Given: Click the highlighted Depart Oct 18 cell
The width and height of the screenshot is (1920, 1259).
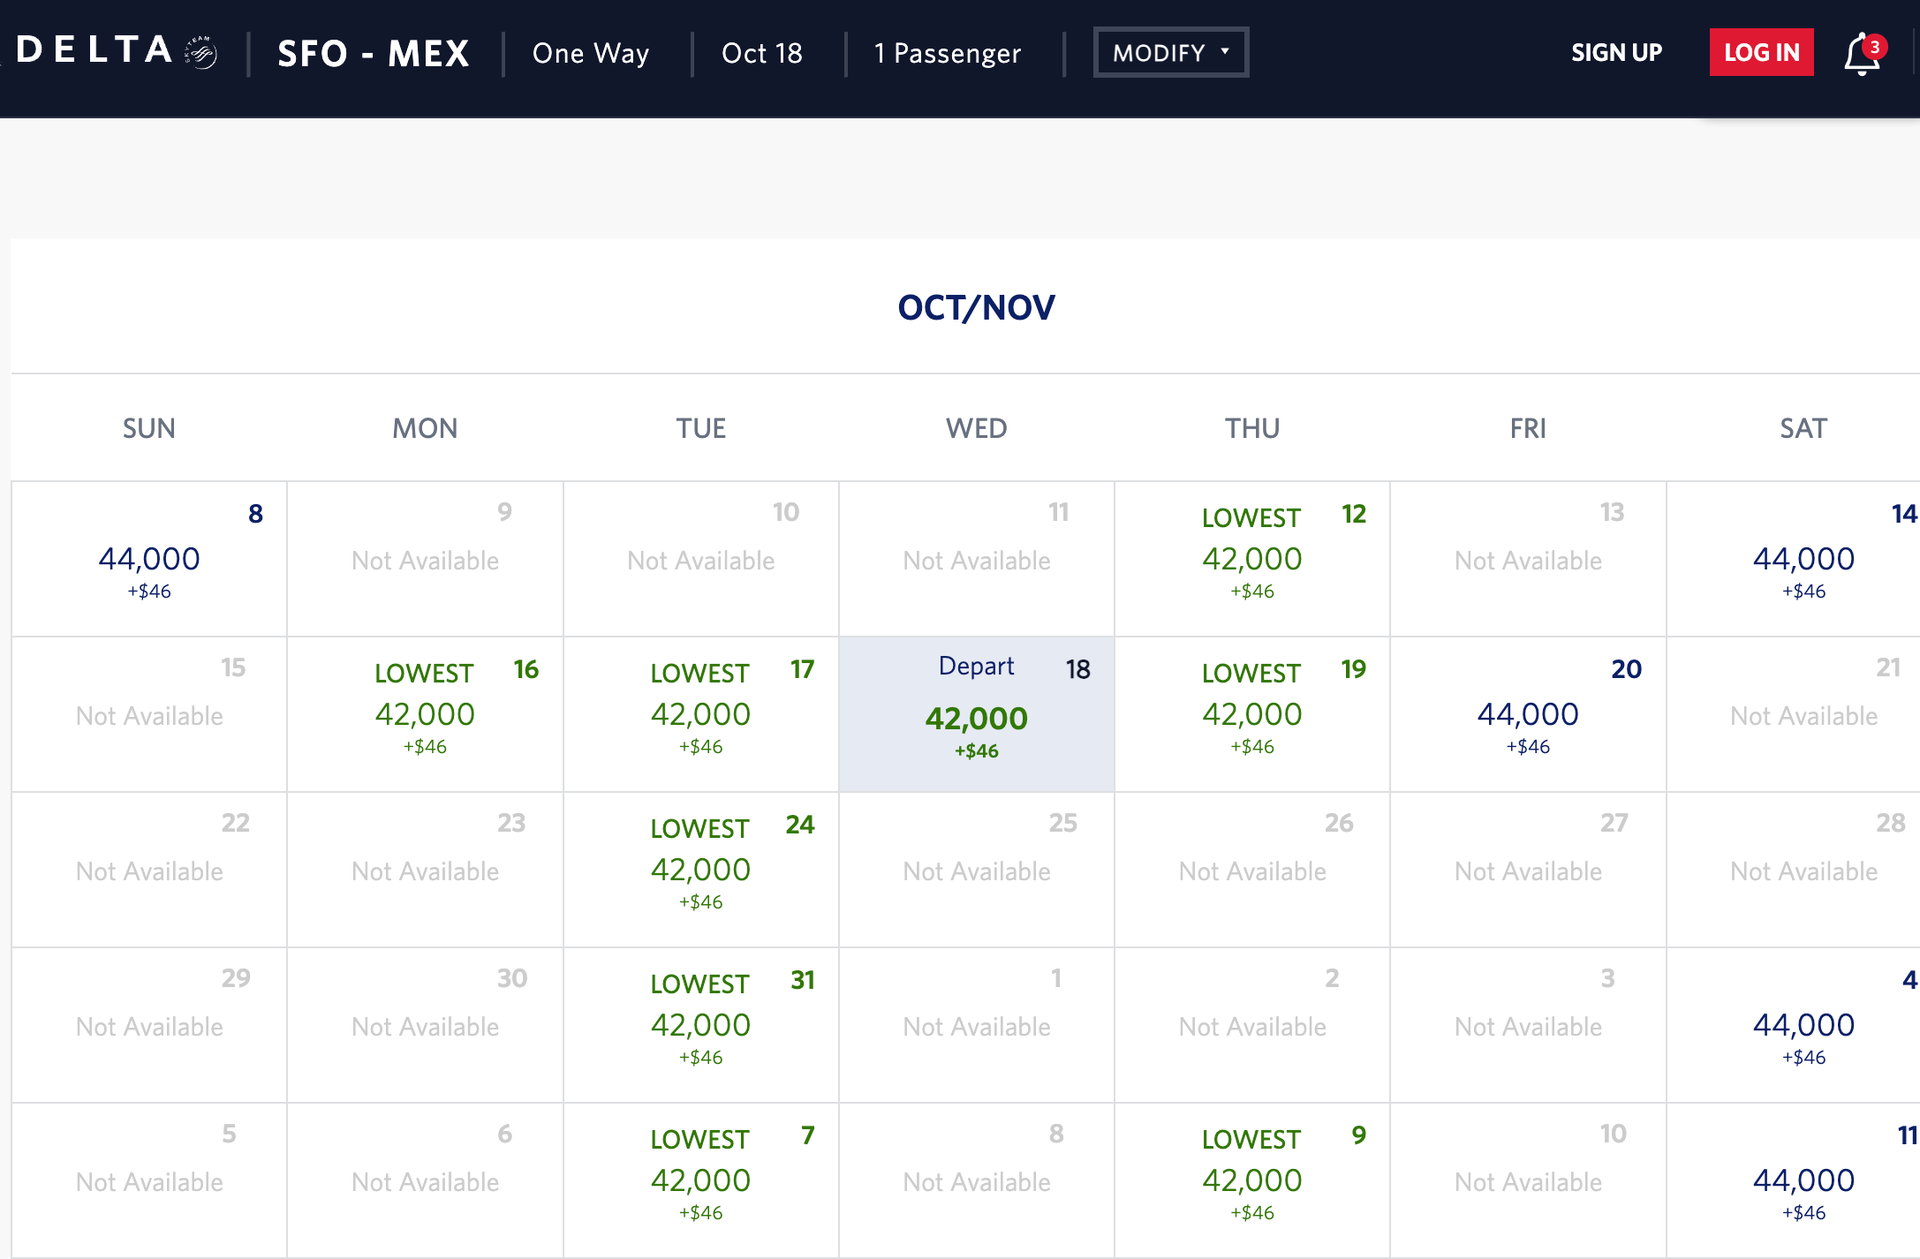Looking at the screenshot, I should point(976,712).
